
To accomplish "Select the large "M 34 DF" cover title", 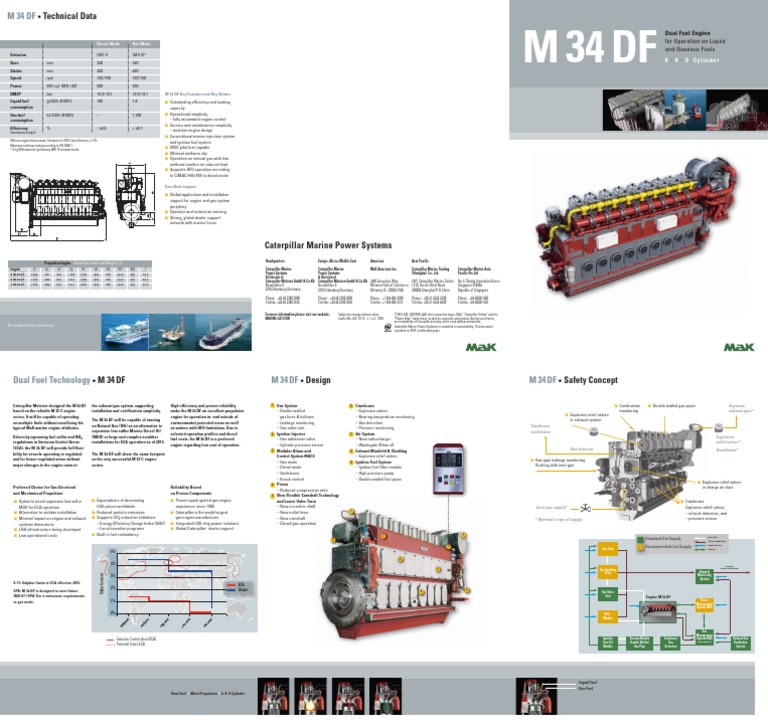I will point(590,47).
